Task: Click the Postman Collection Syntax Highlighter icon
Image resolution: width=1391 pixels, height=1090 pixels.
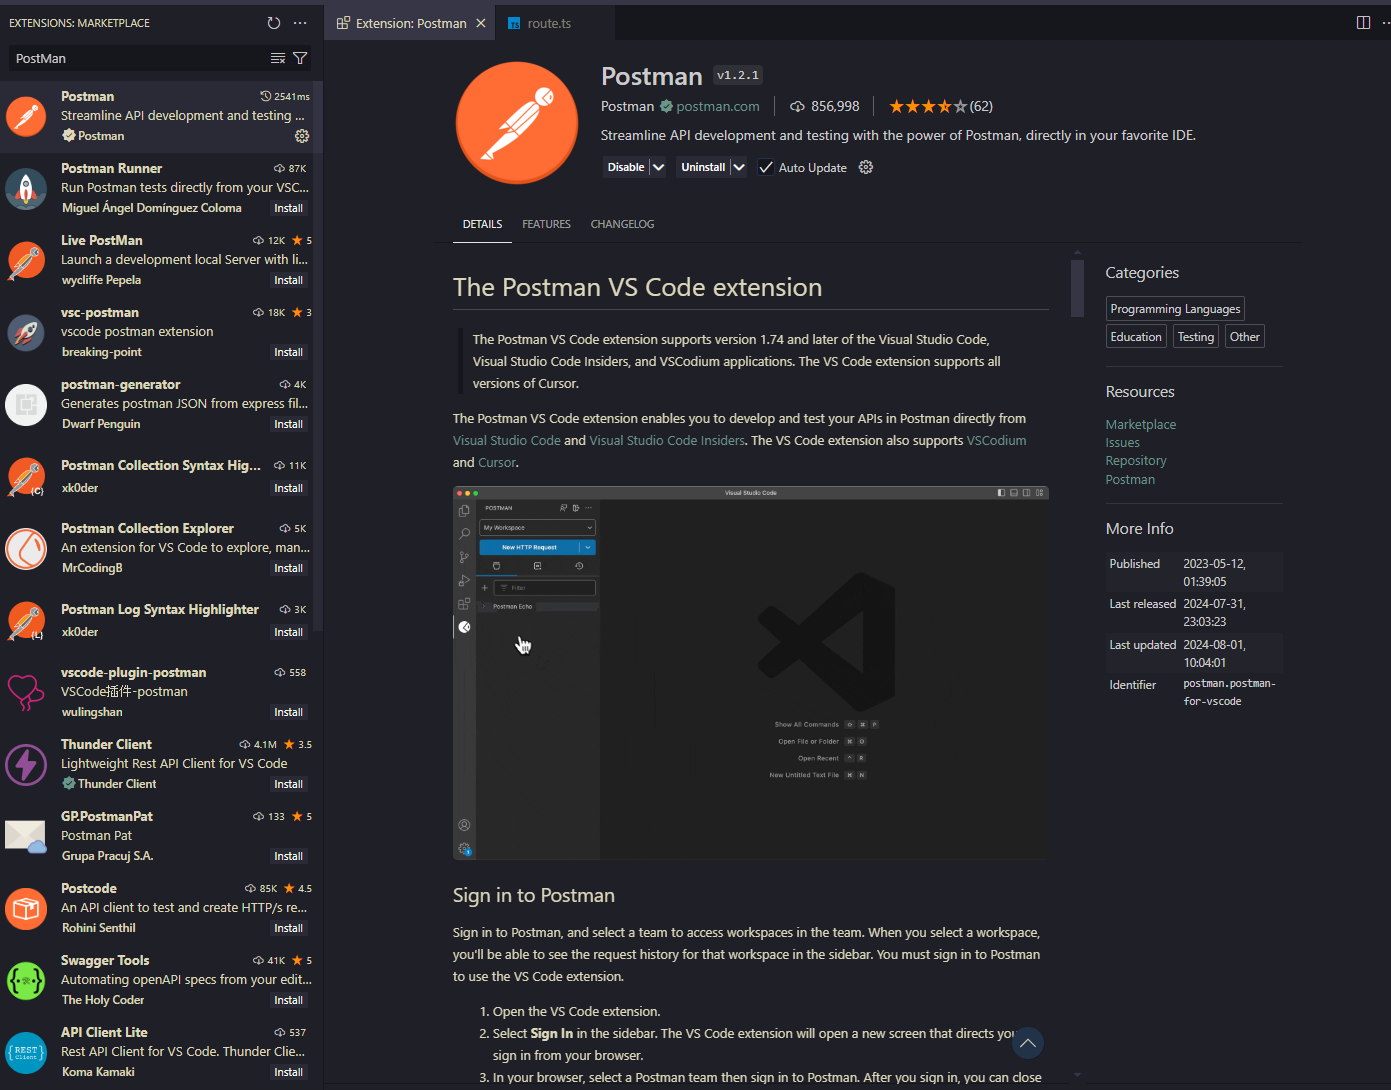Action: tap(26, 476)
